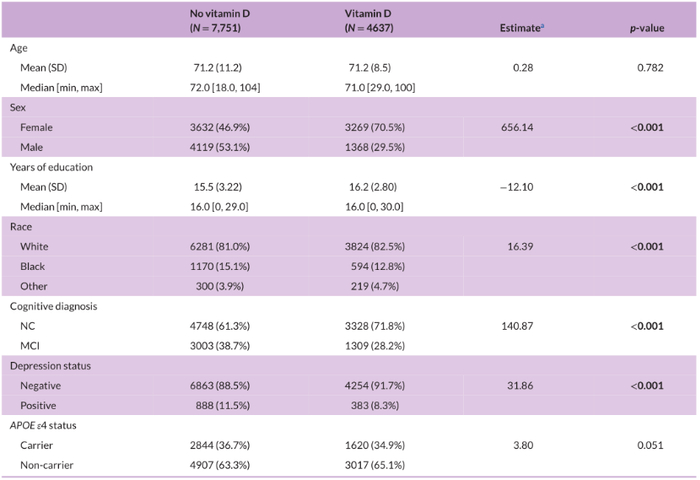Screen dimensions: 700x480
Task: Select the Age row label
Action: coord(18,48)
